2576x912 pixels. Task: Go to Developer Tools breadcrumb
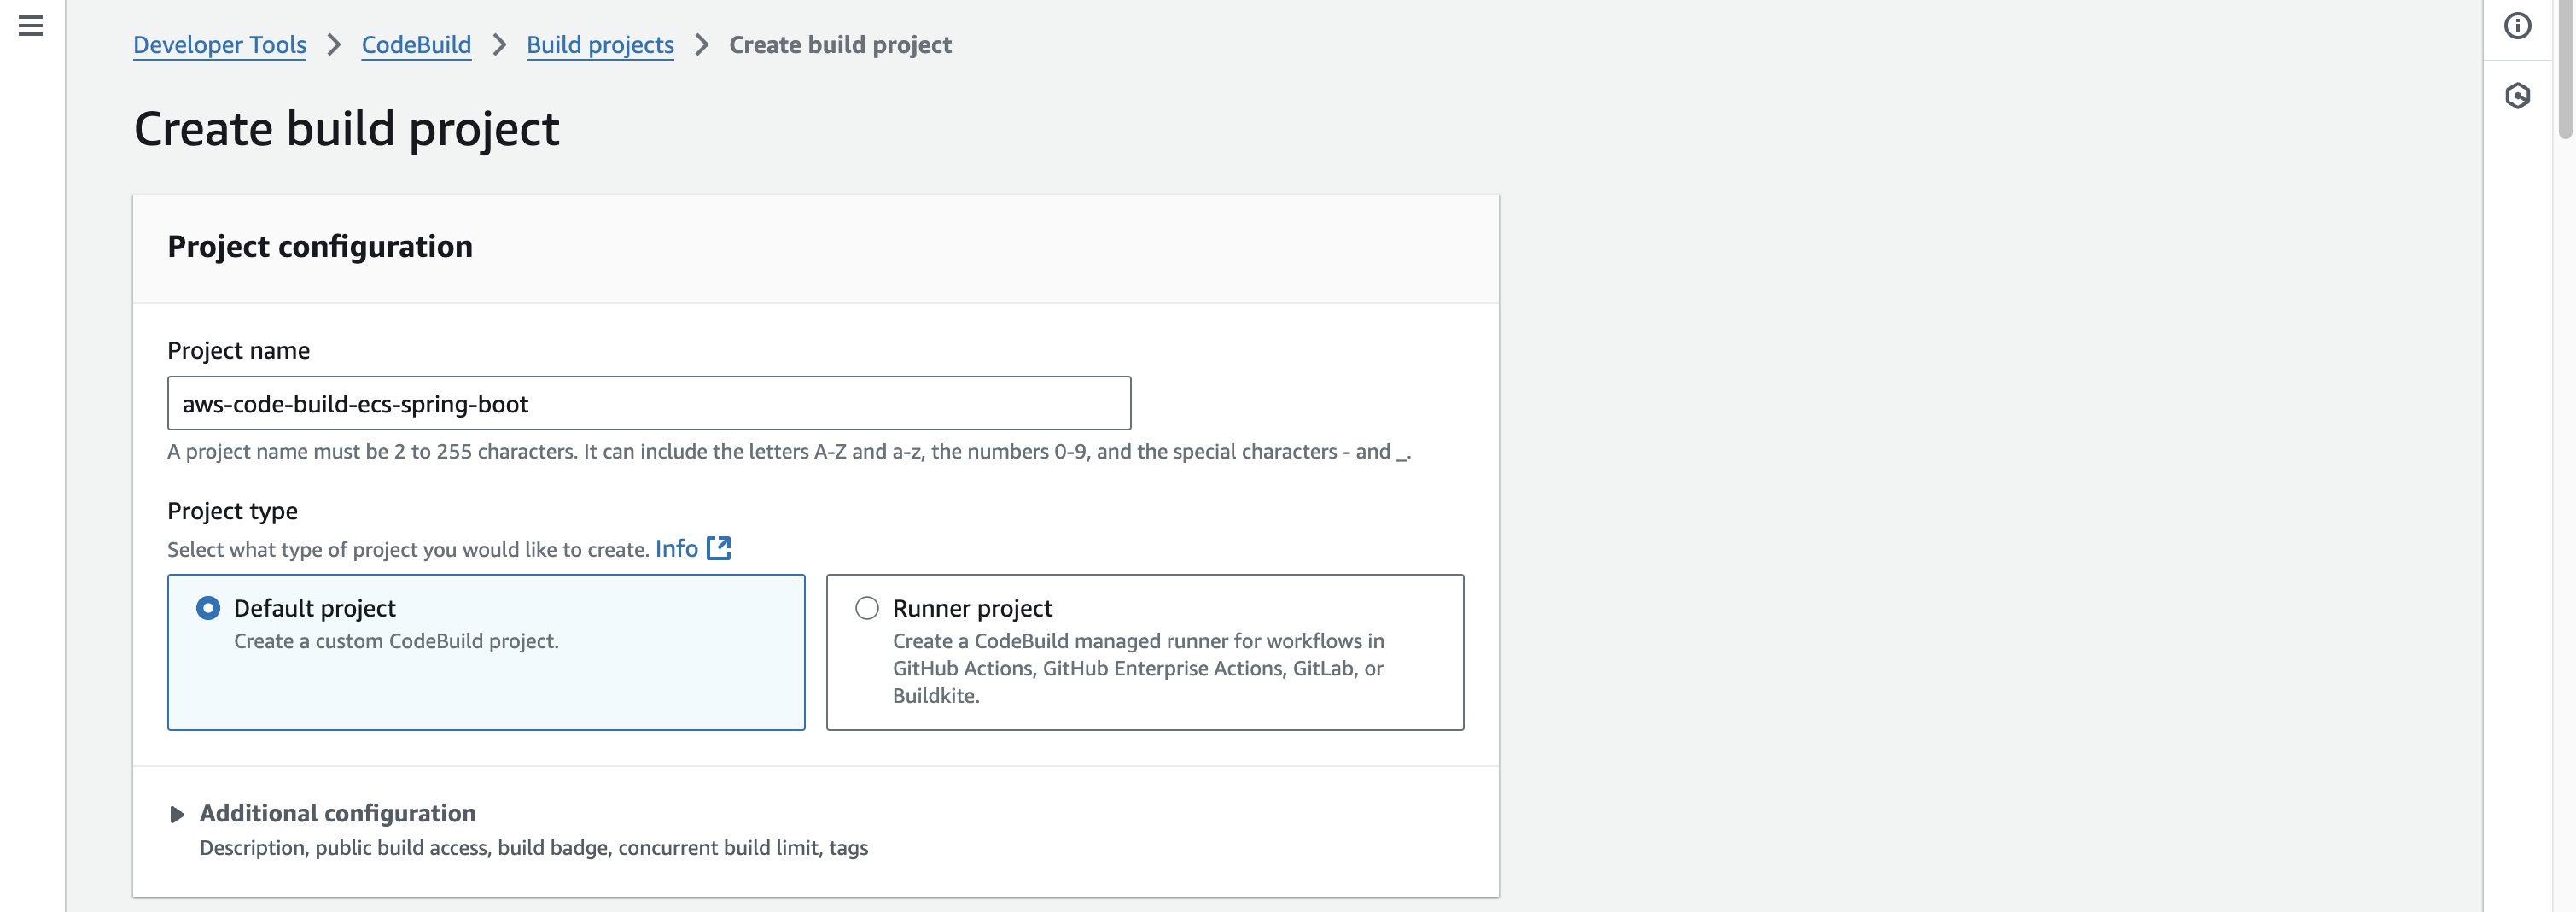(220, 45)
